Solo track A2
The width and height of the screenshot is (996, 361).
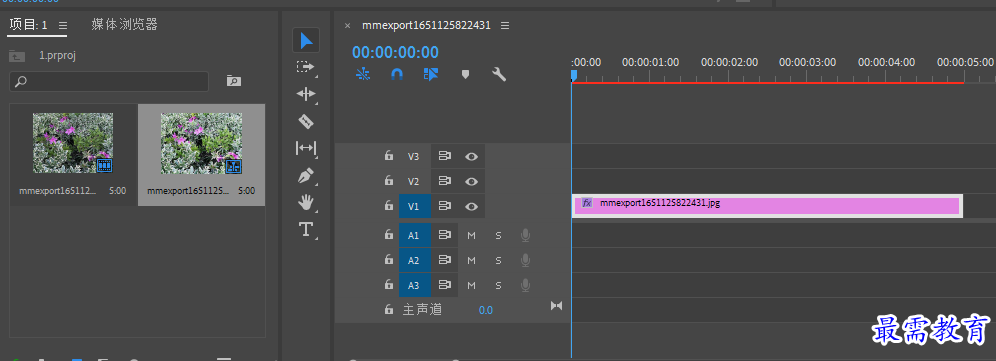click(499, 260)
